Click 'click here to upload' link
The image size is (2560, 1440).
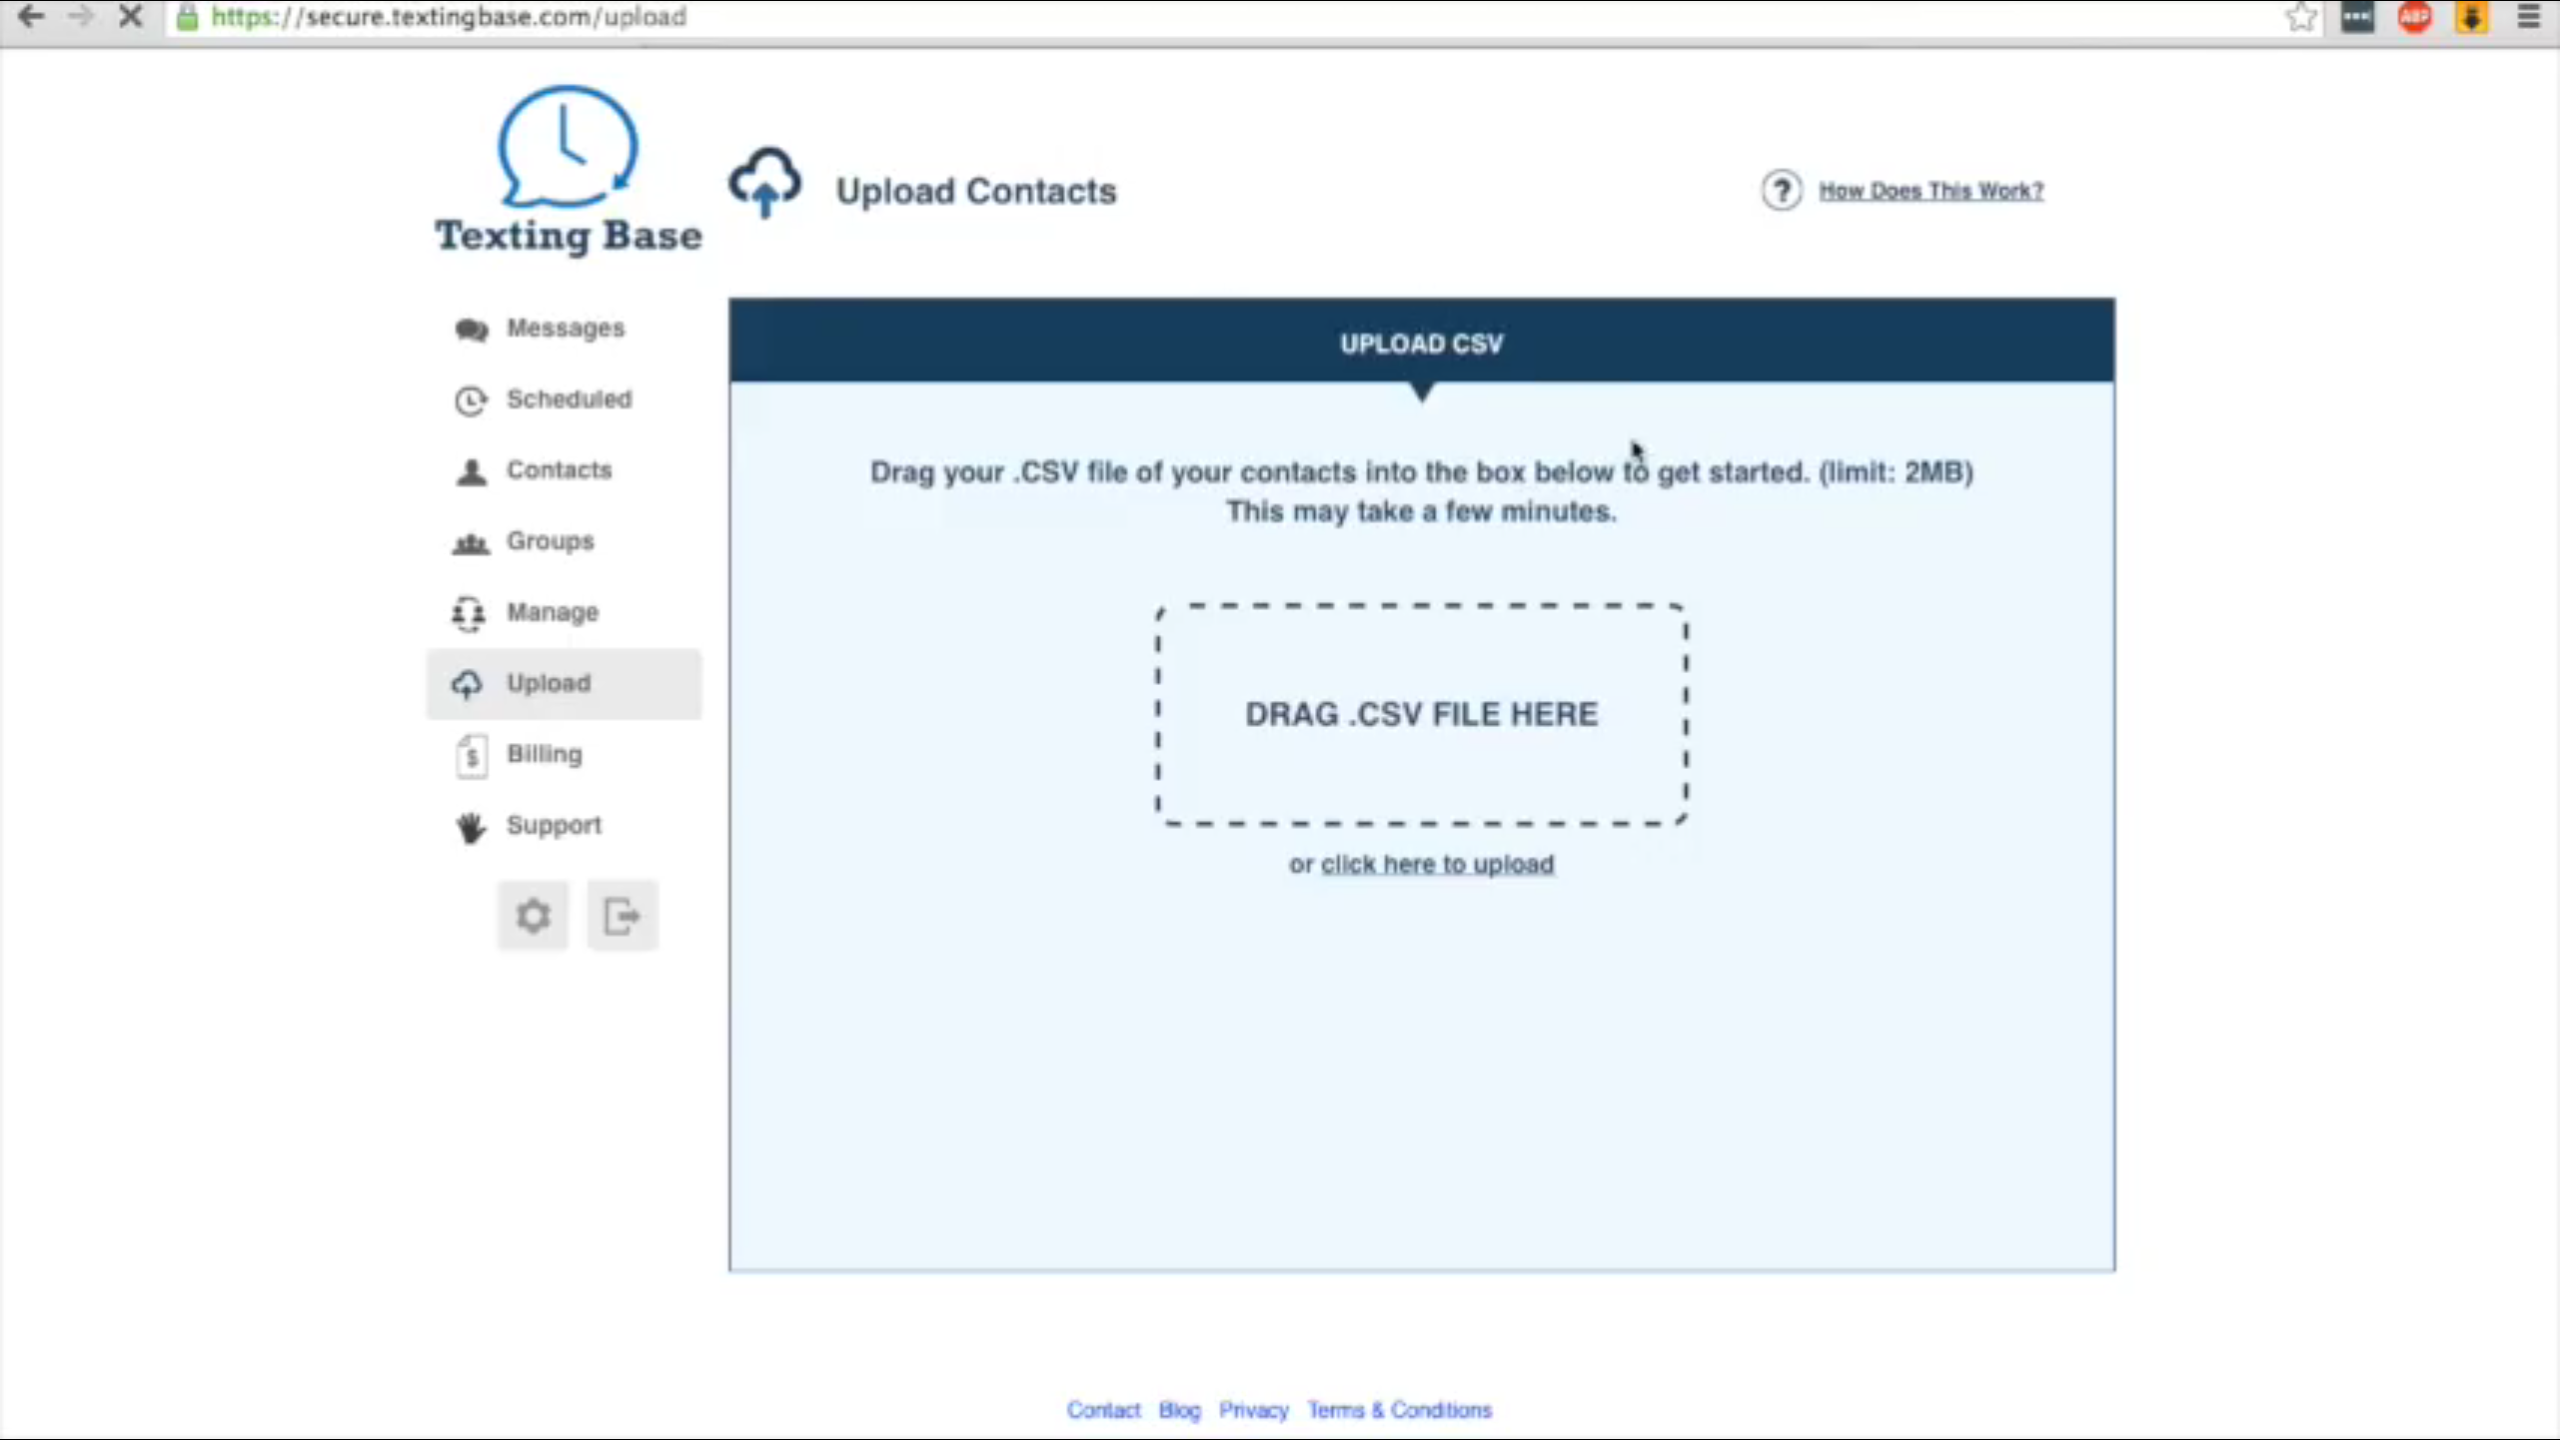click(1437, 864)
